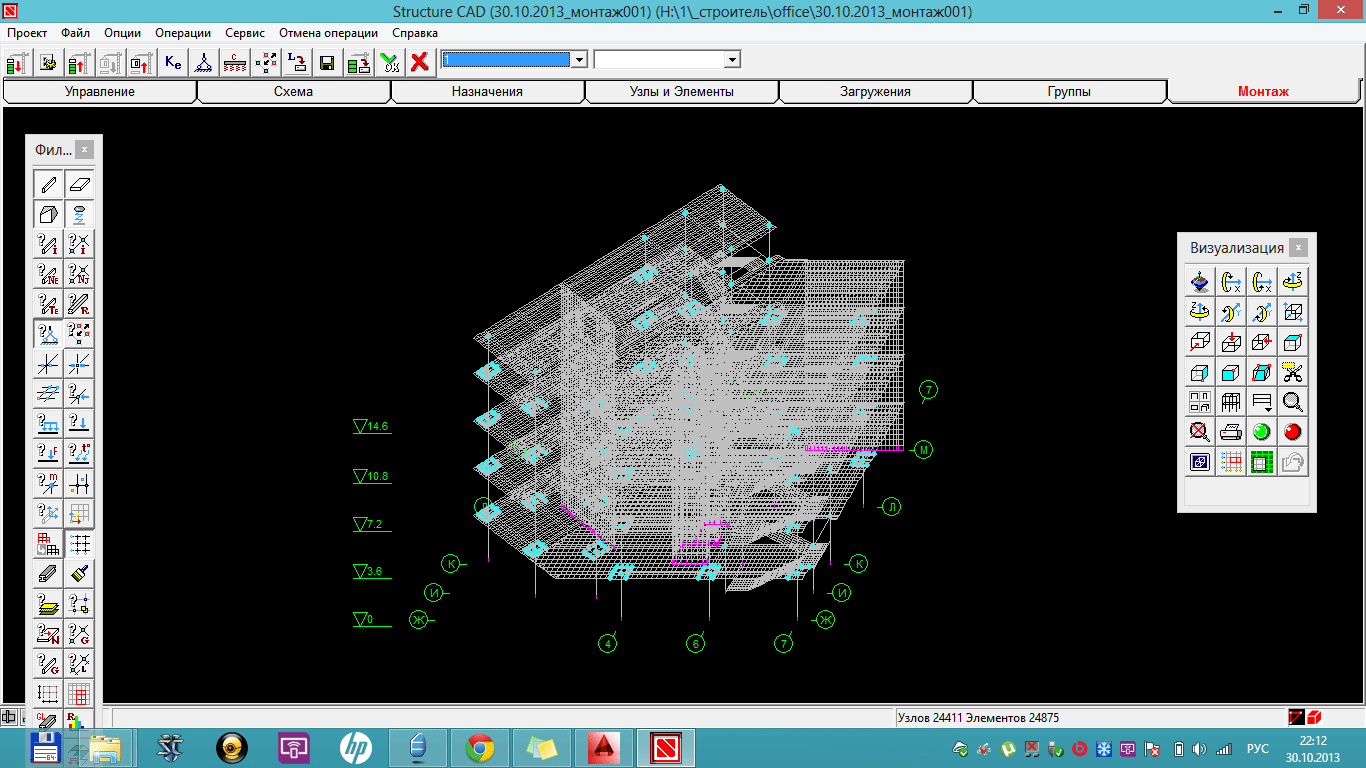Click the spinning top rotation icon
Image resolution: width=1366 pixels, height=768 pixels.
click(1200, 282)
